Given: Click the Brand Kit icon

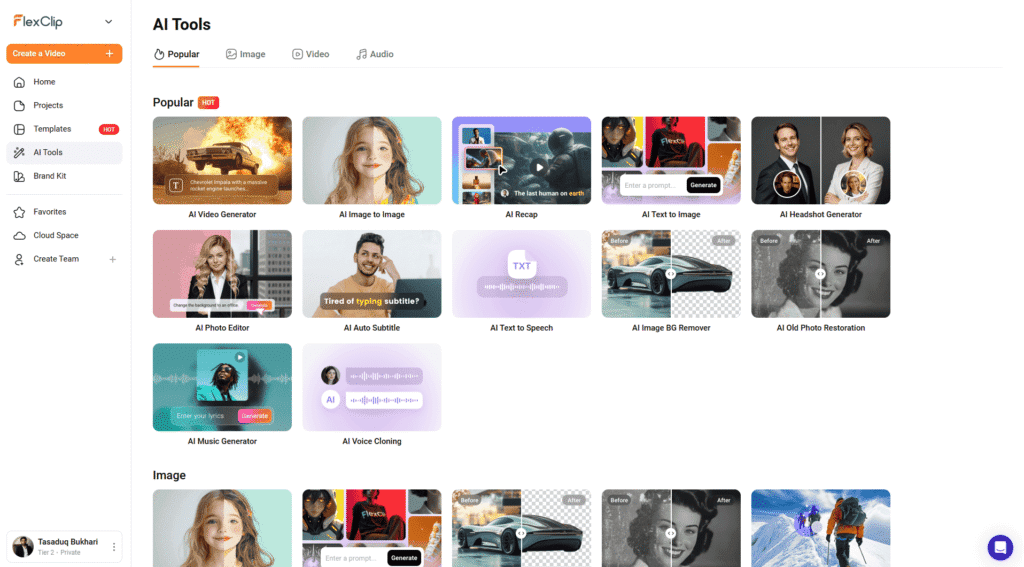Looking at the screenshot, I should [x=20, y=176].
